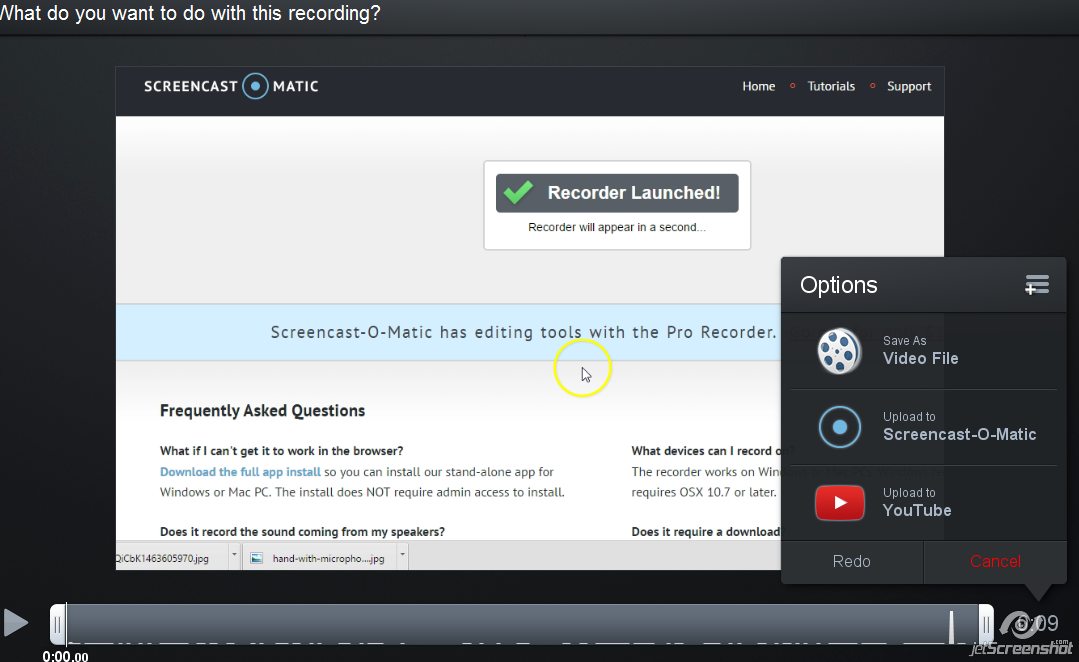Choose Upload to Screencast-O-Matic

923,427
